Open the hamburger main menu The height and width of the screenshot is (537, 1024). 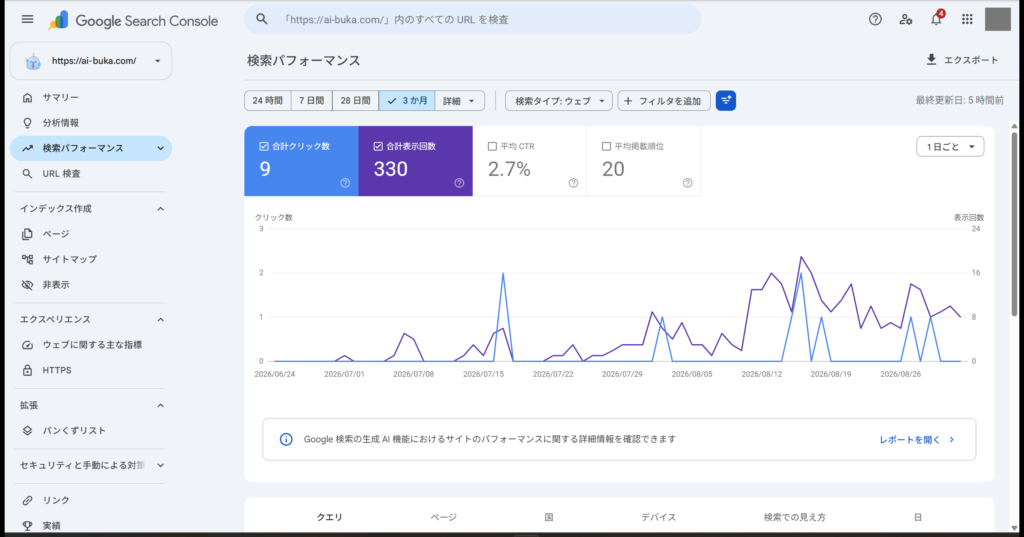27,20
